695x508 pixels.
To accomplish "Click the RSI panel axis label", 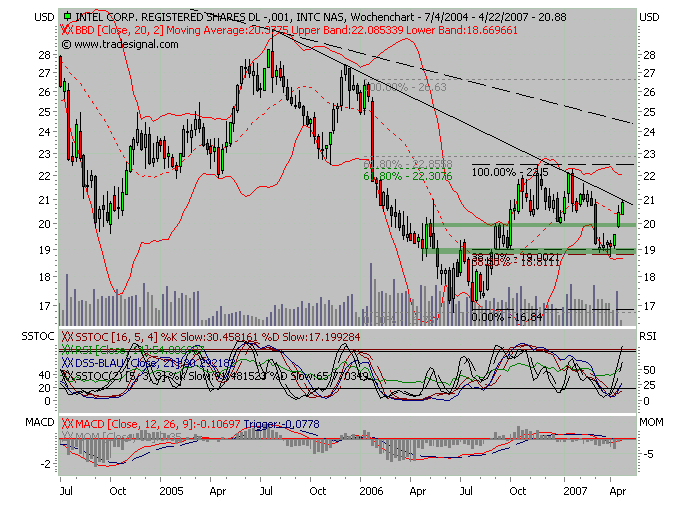I will pos(648,336).
